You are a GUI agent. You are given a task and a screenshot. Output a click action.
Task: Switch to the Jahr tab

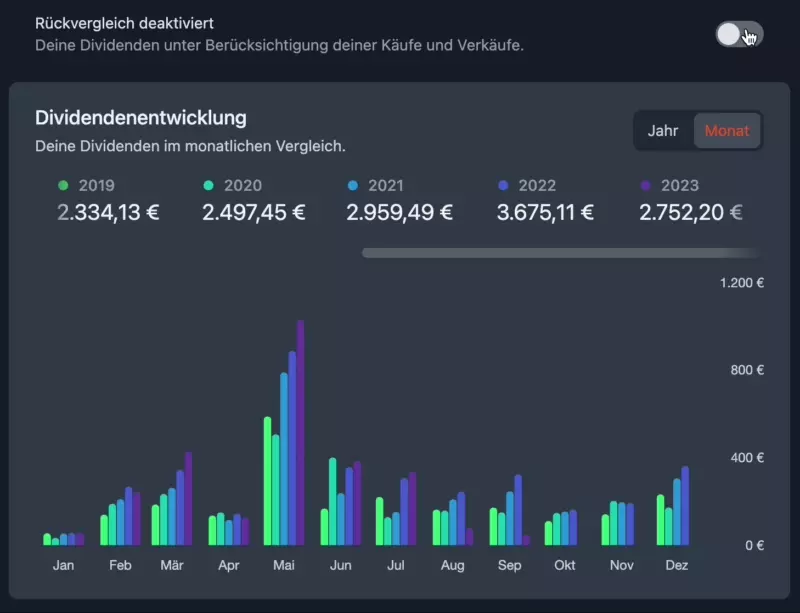663,130
